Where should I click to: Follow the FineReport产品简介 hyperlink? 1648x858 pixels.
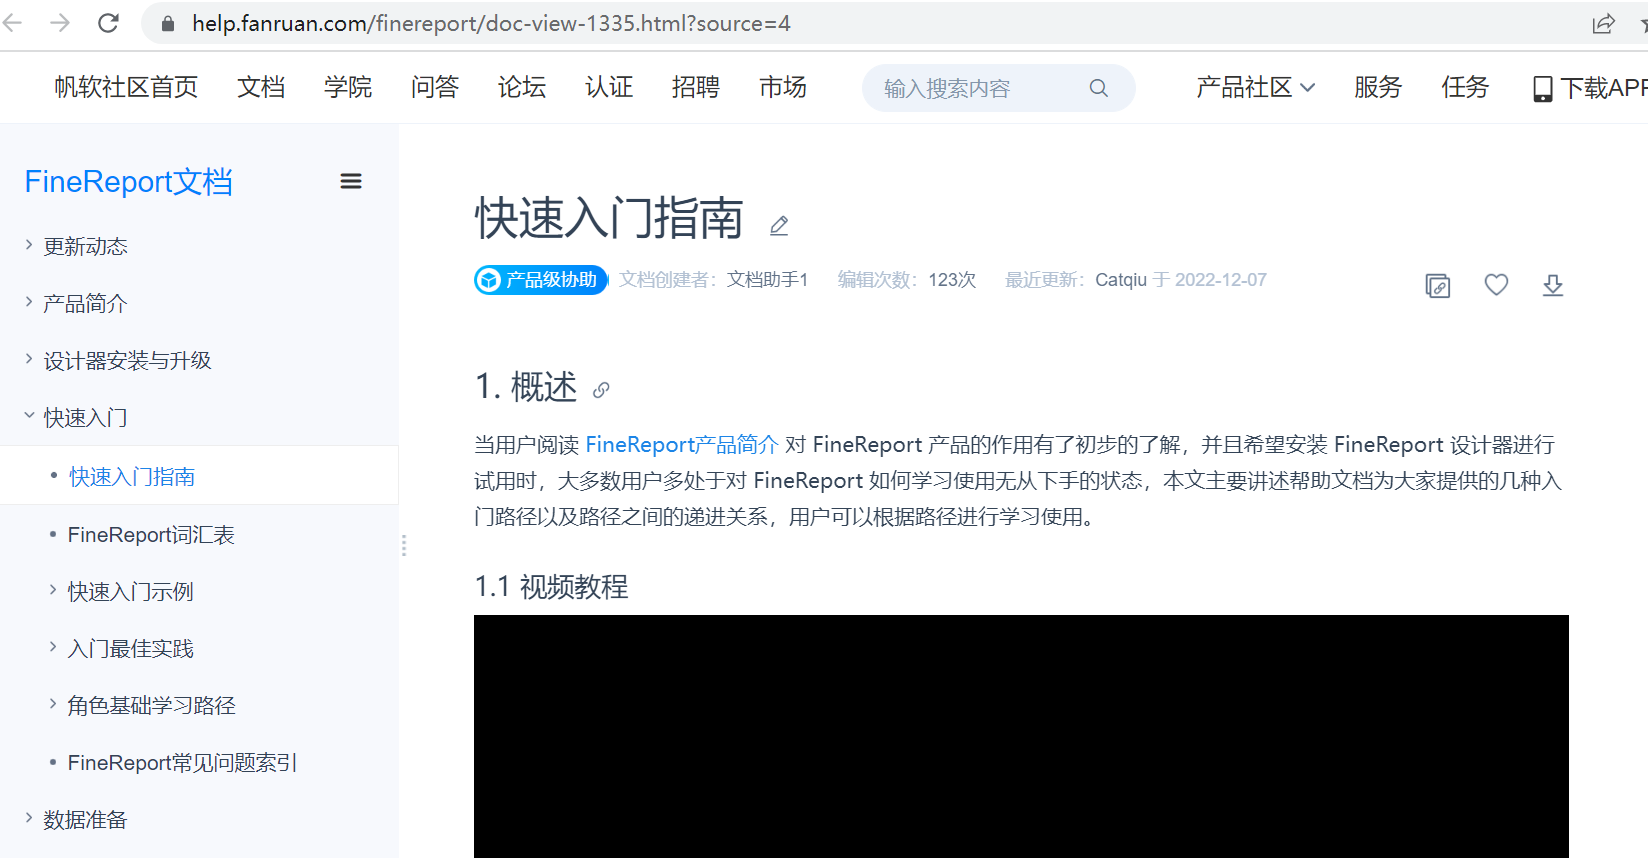(x=681, y=445)
